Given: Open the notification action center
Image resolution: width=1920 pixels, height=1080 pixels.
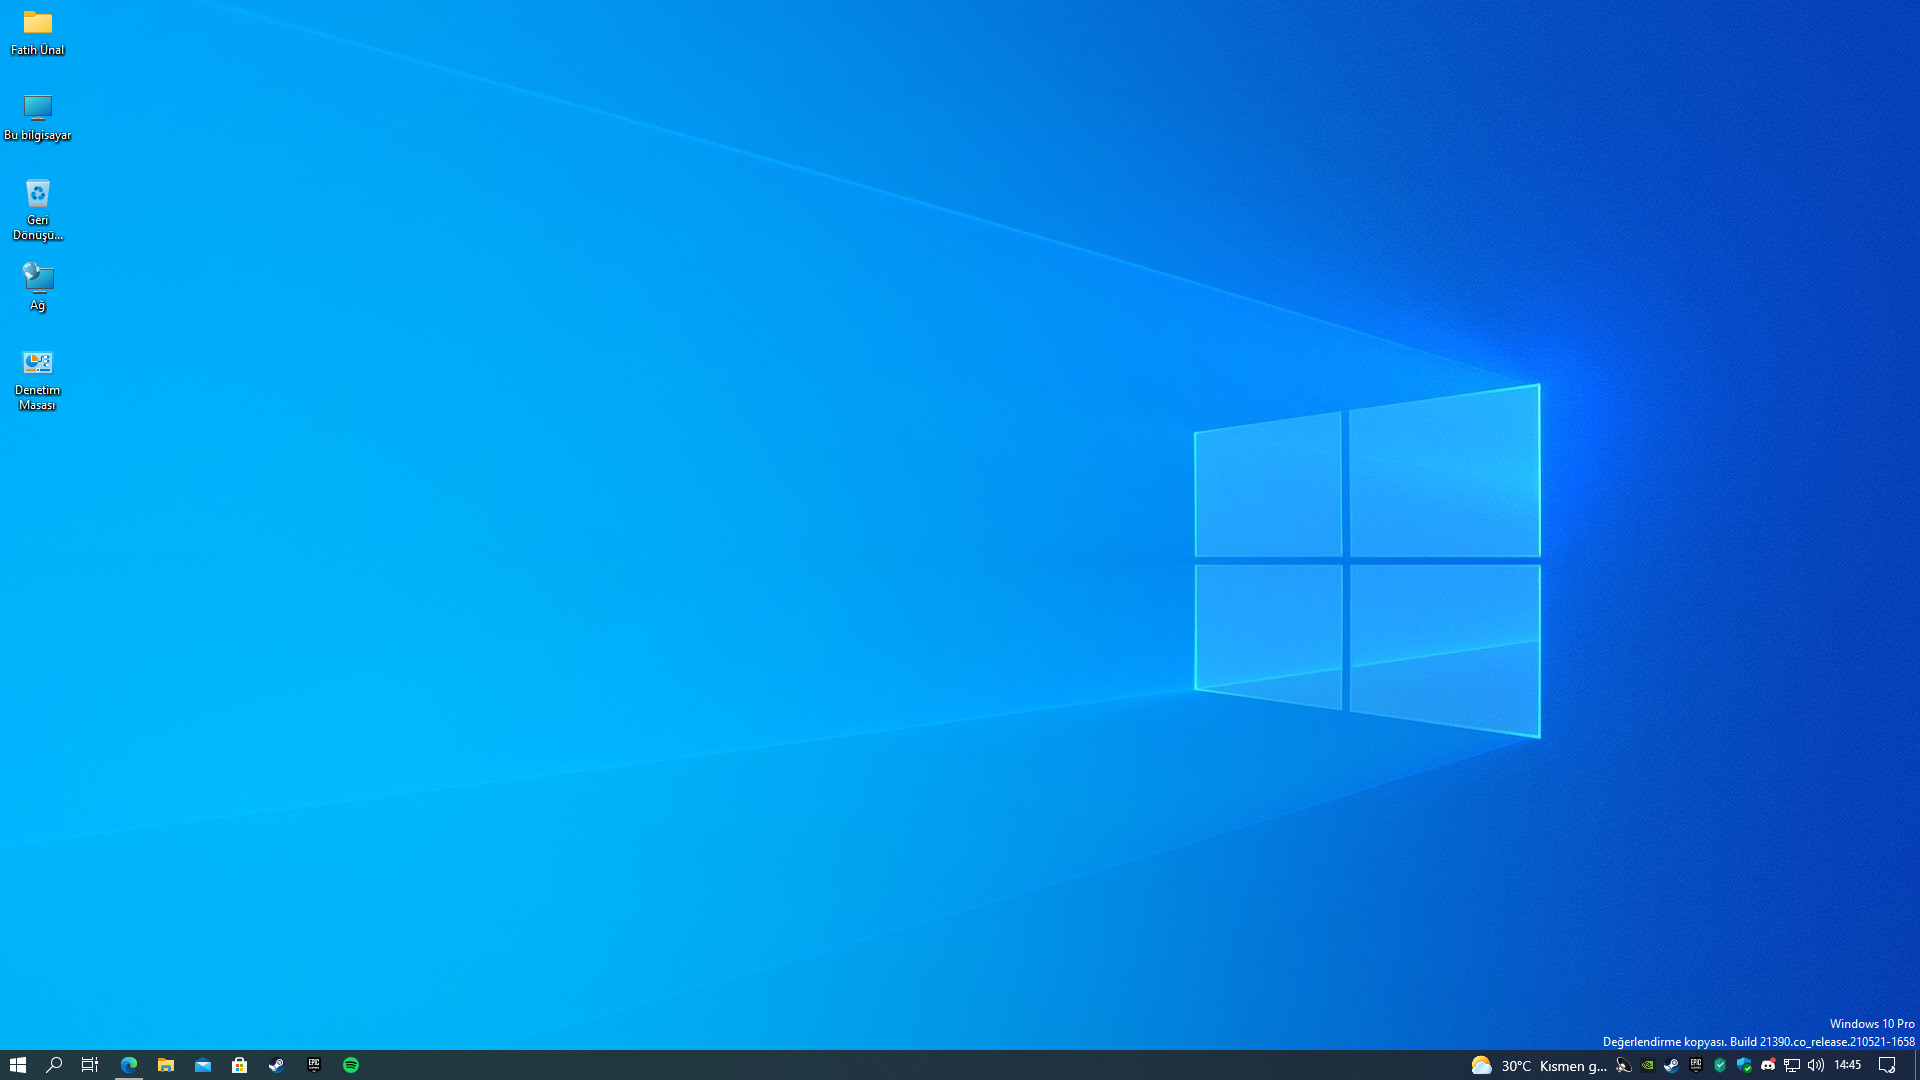Looking at the screenshot, I should (1887, 1066).
